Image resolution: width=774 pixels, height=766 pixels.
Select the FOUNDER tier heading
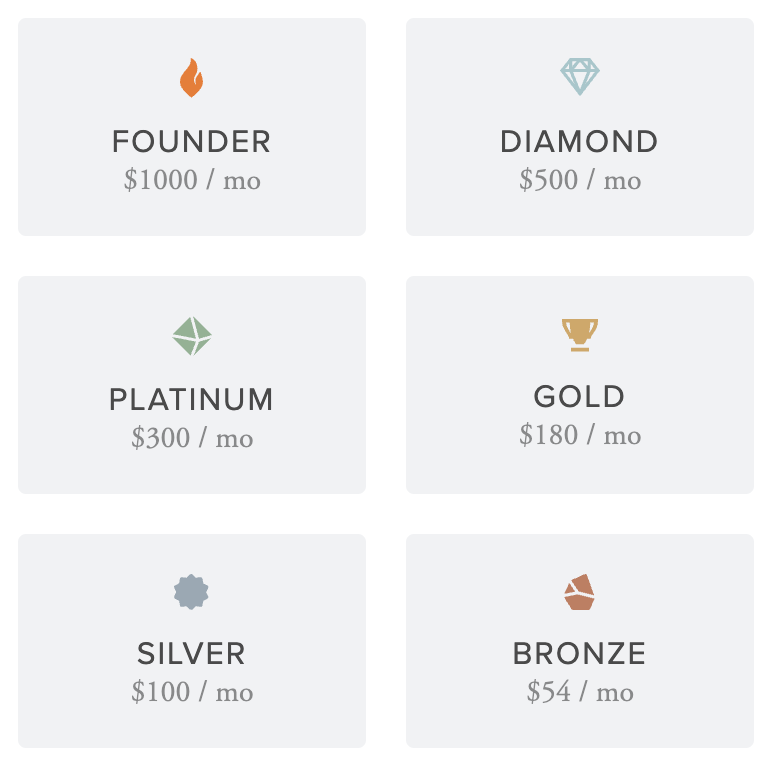click(192, 142)
